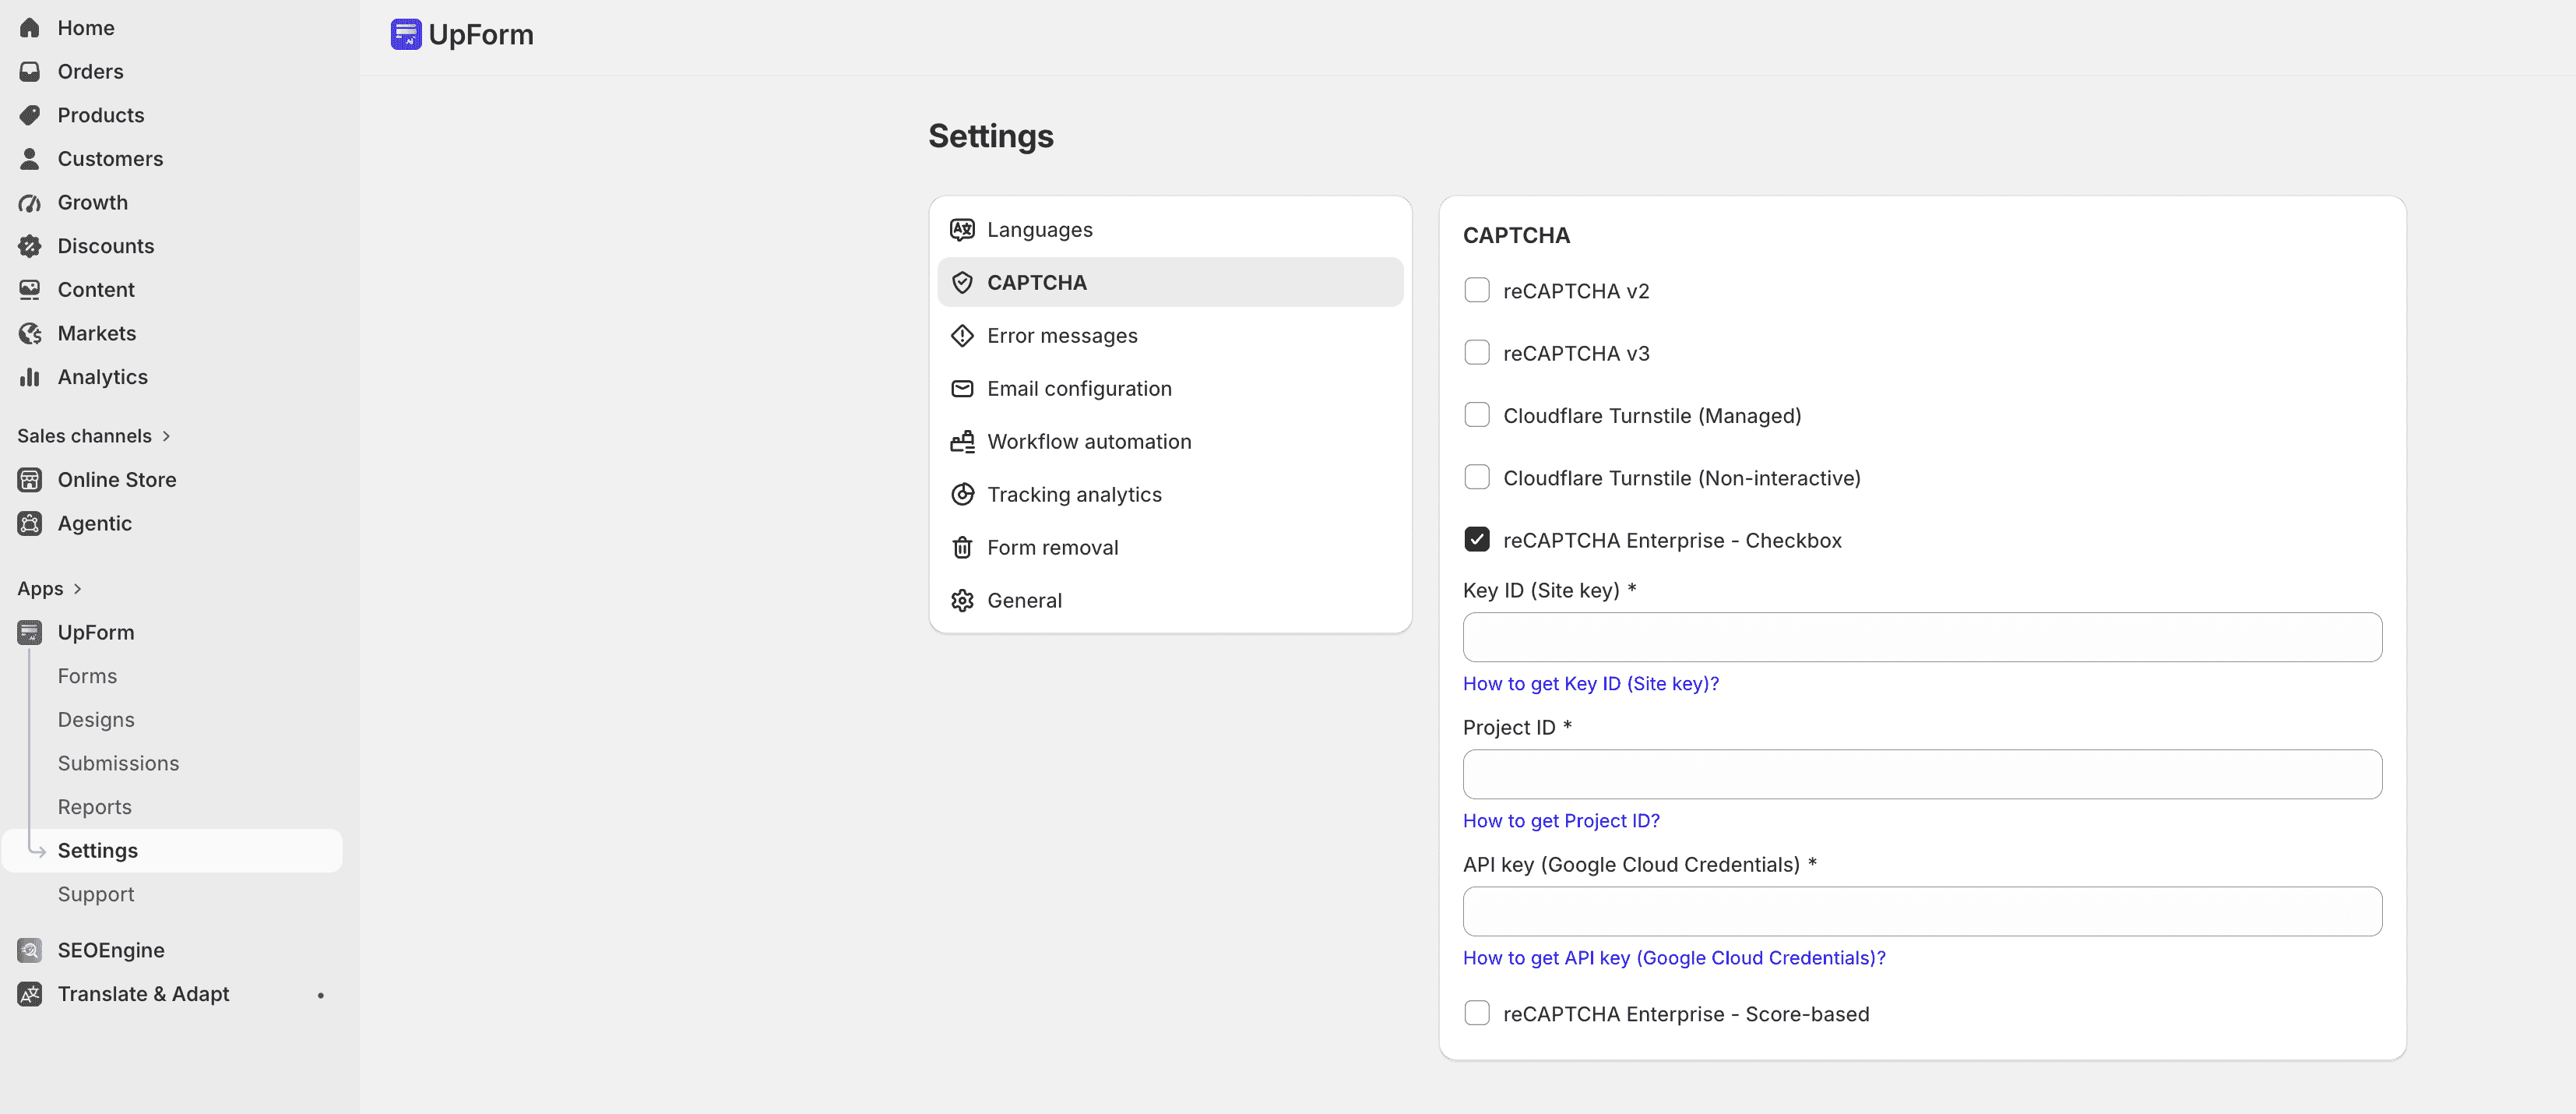
Task: Click the Languages settings icon
Action: click(x=962, y=230)
